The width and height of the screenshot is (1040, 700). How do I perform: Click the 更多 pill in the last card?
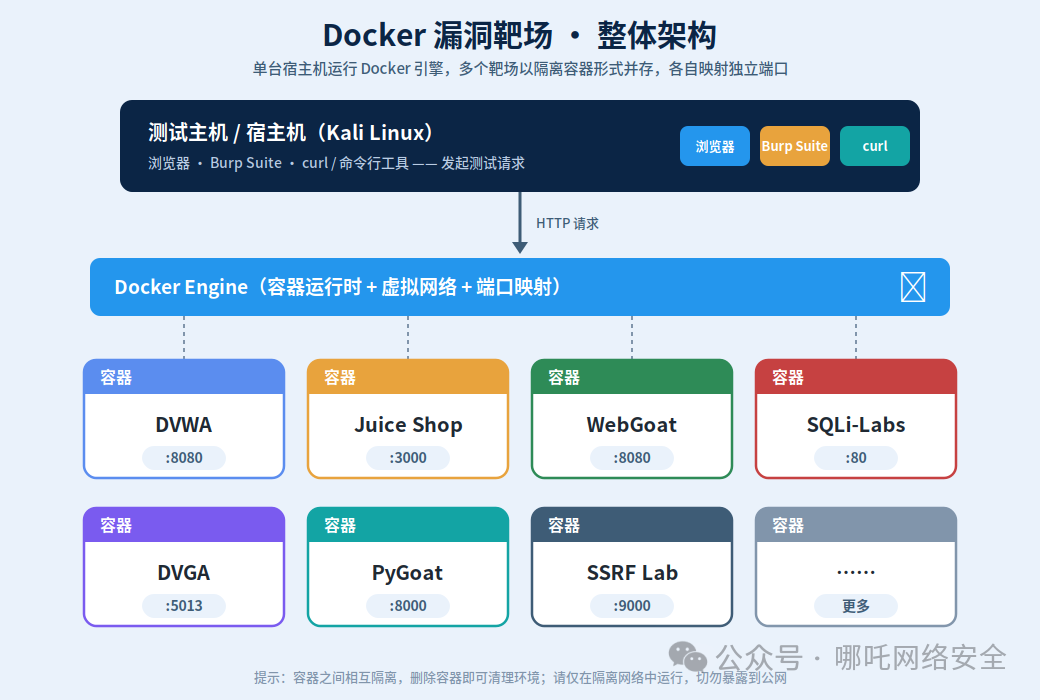[x=856, y=606]
